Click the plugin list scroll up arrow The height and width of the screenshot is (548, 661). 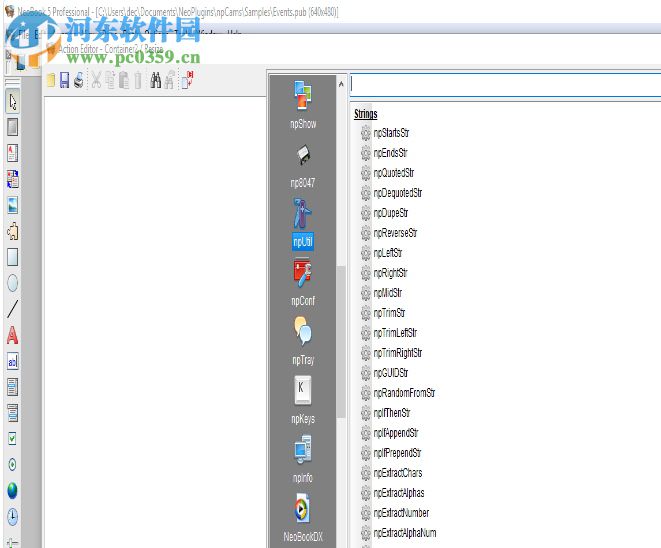(341, 84)
